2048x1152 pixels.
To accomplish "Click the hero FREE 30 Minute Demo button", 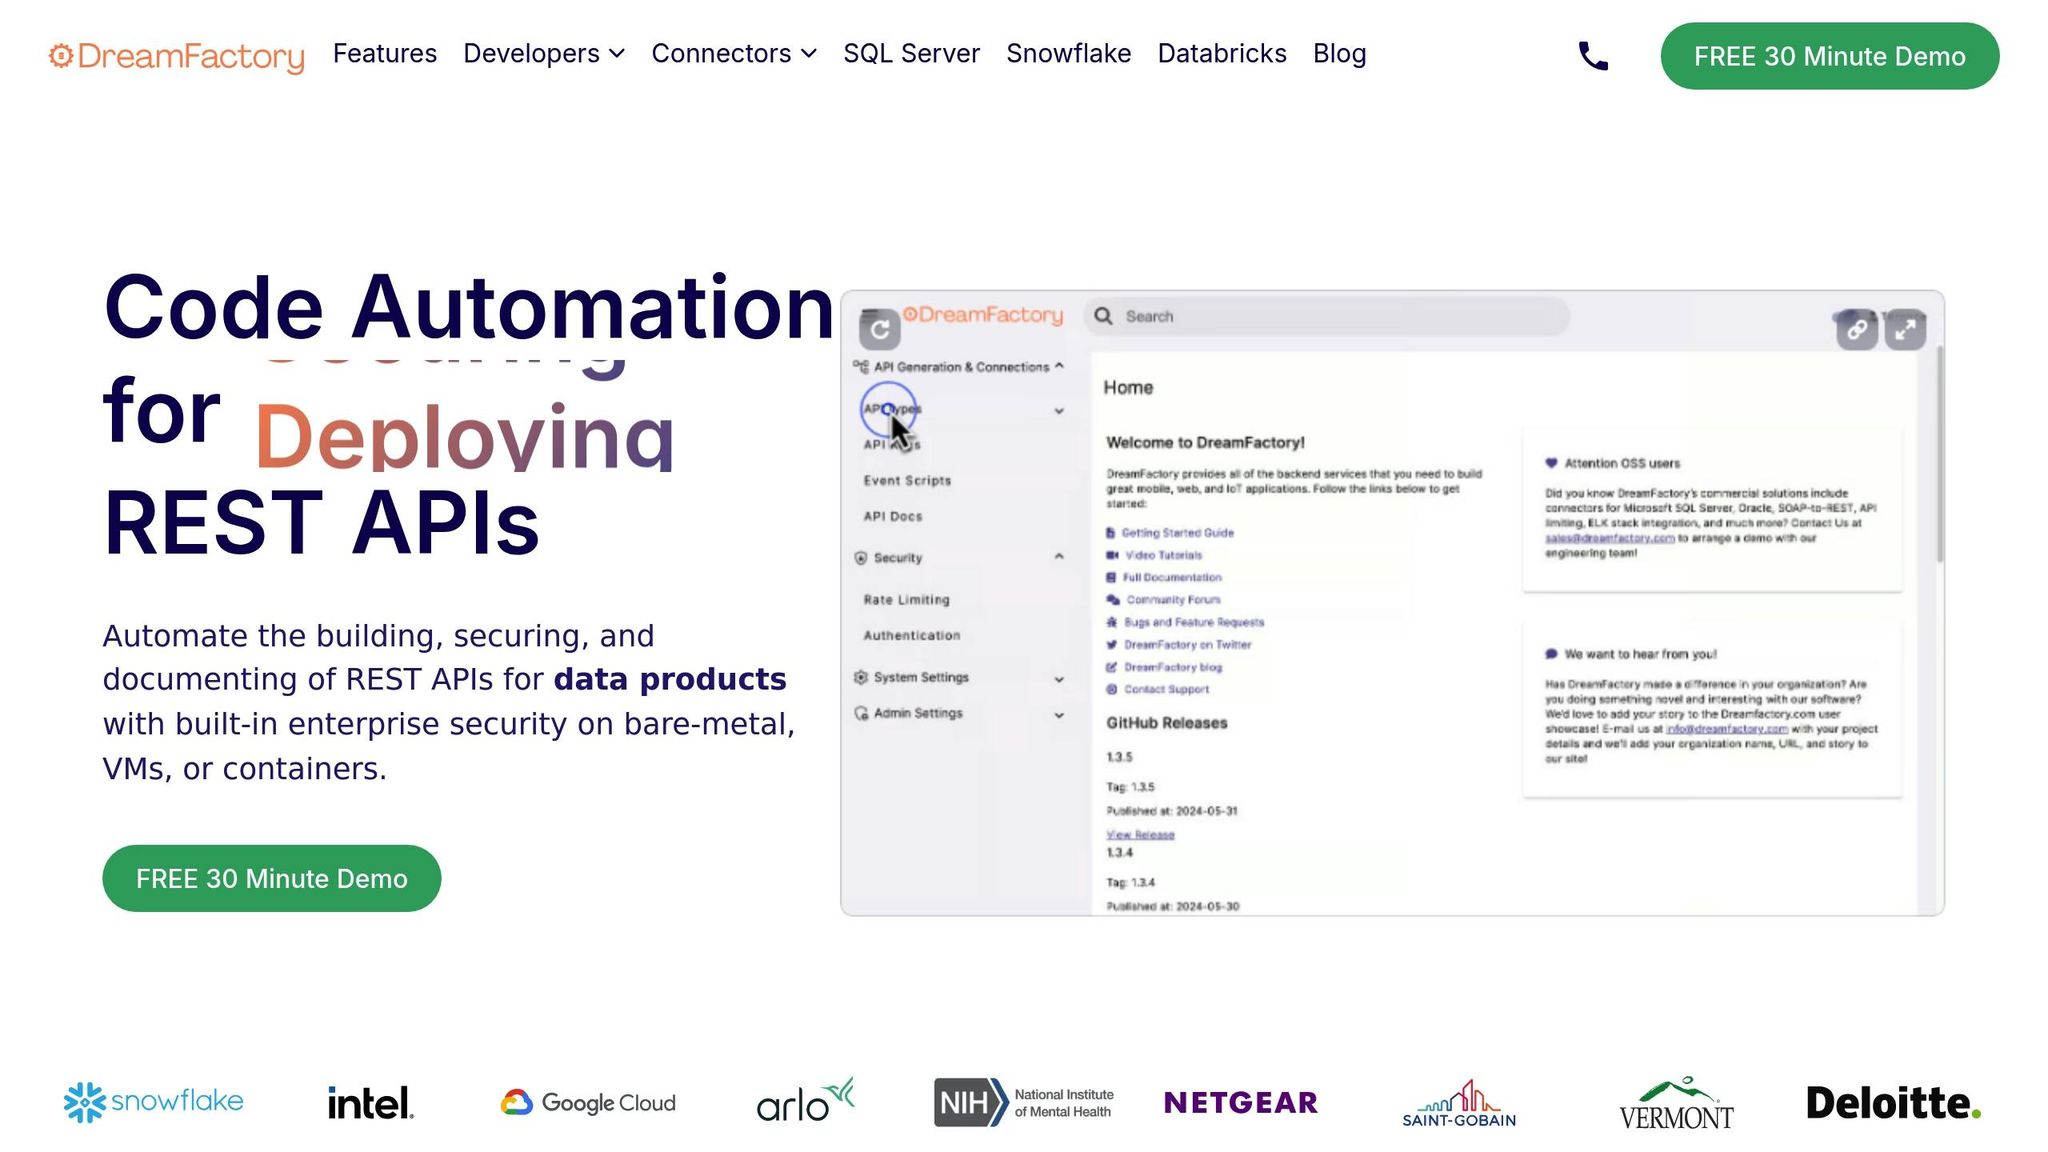I will [271, 878].
